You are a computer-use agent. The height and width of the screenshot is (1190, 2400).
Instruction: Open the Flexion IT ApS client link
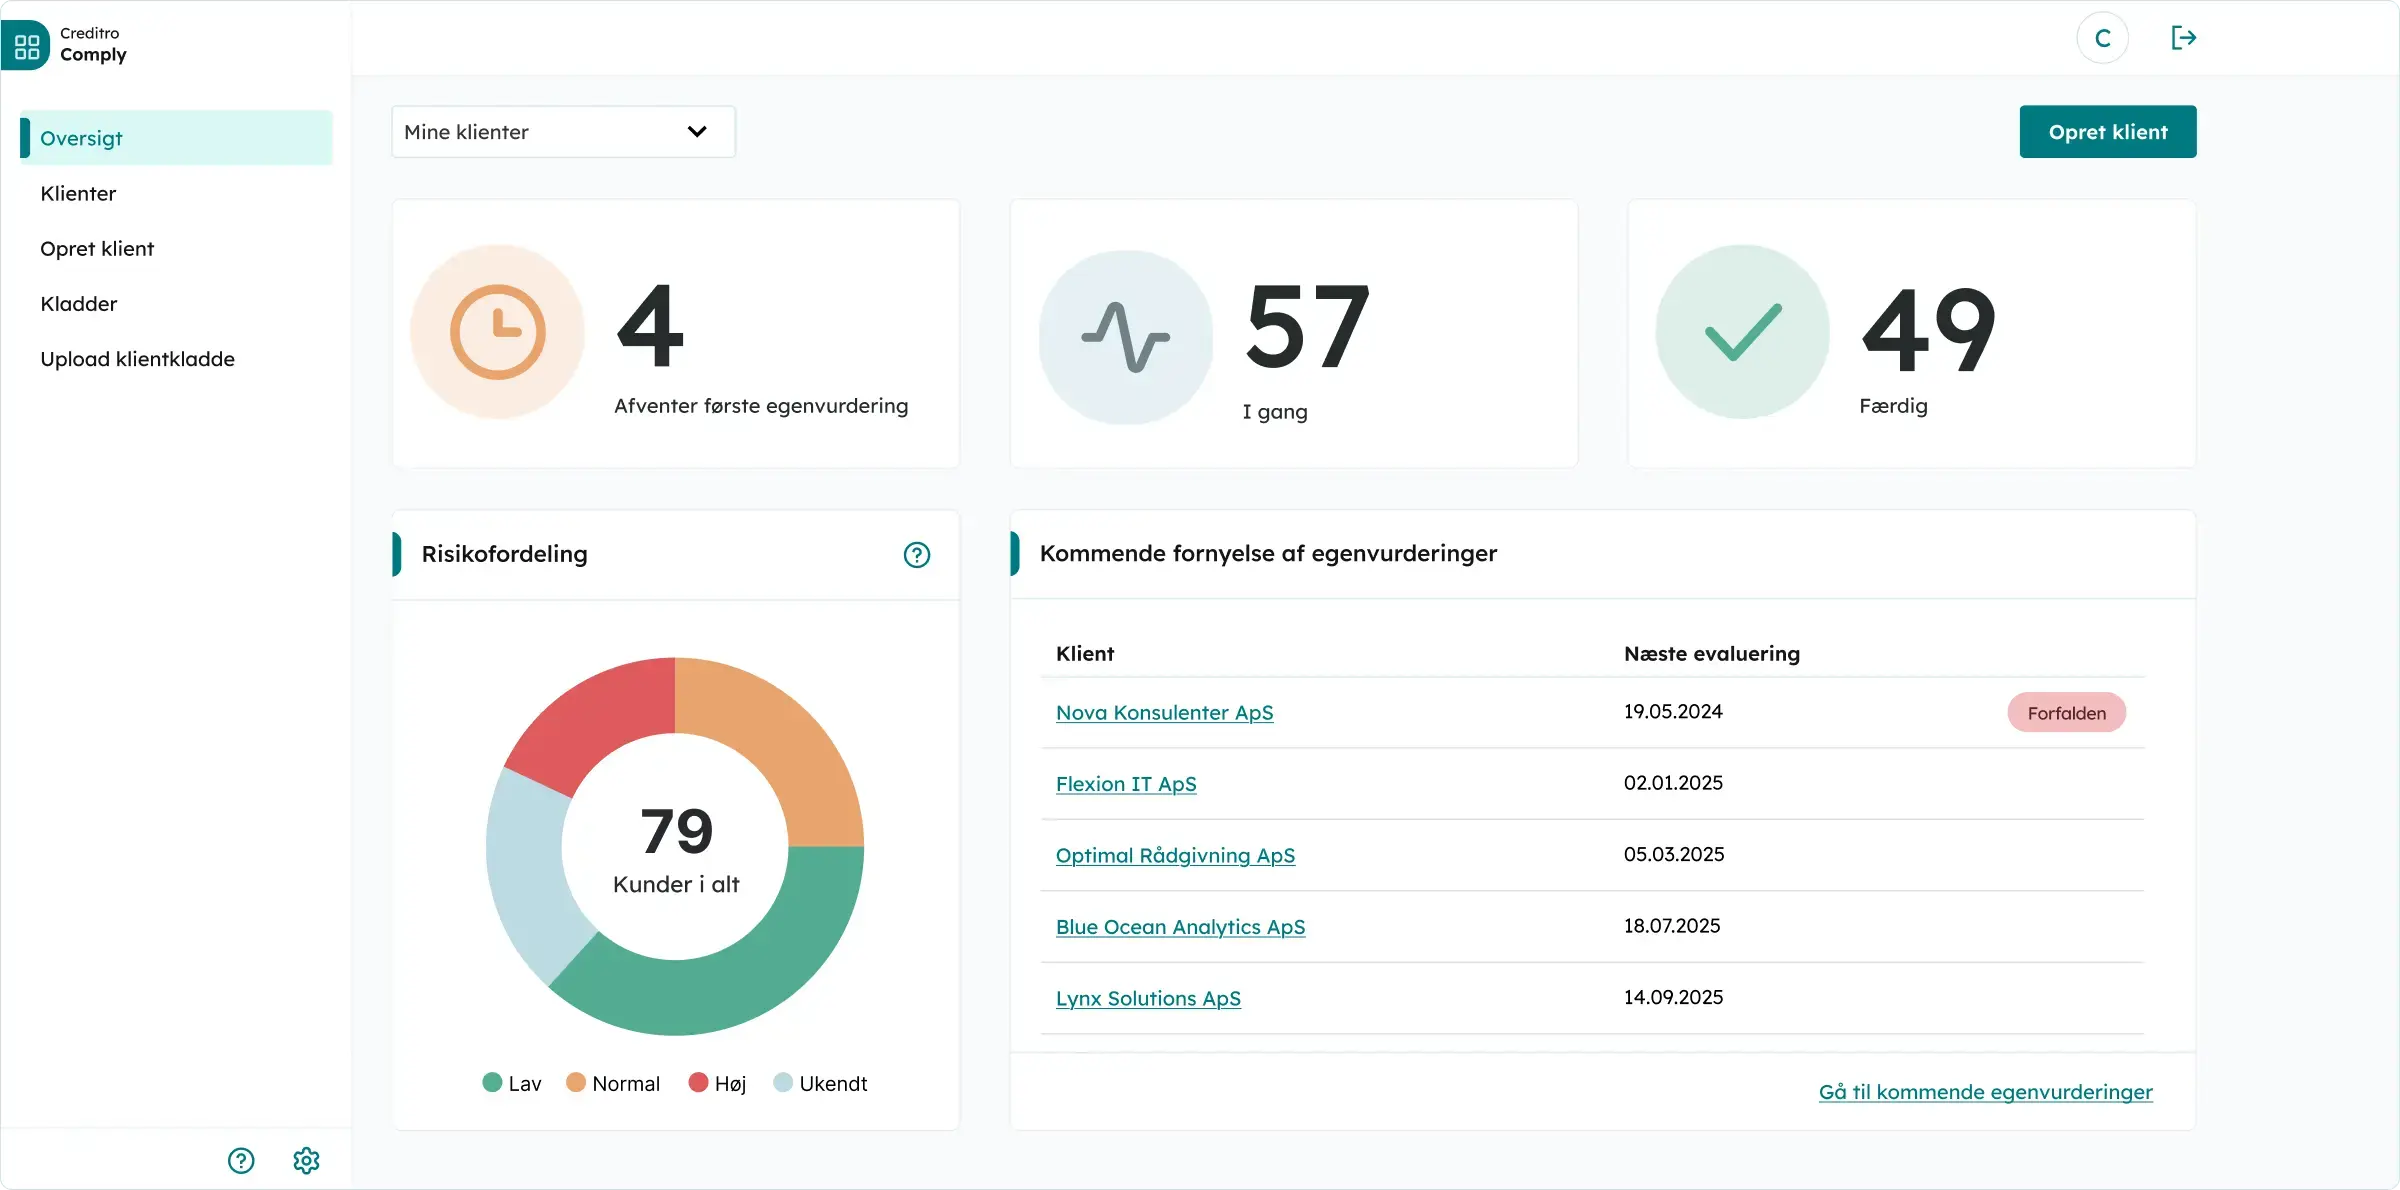click(x=1126, y=784)
